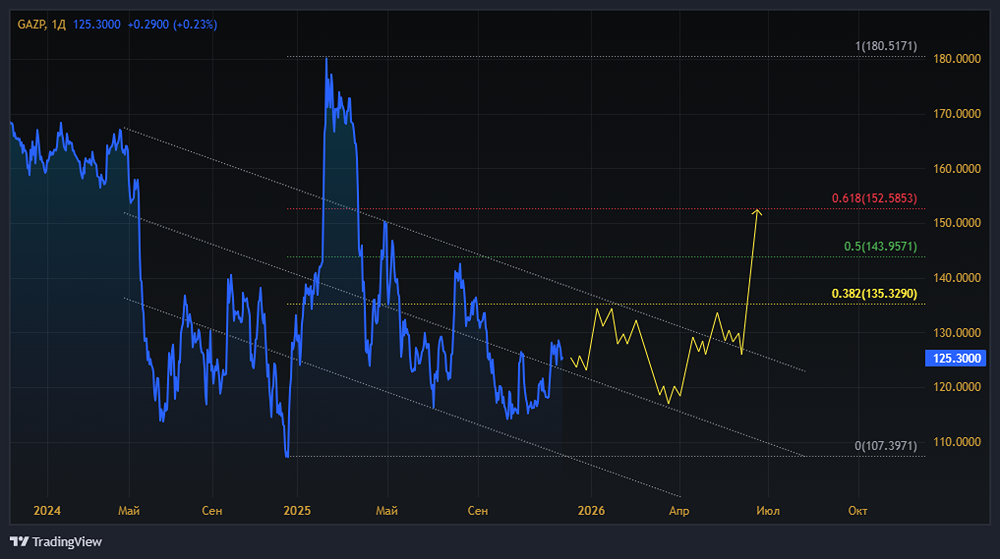Click the 150.0000 price axis label
1000x559 pixels.
[x=957, y=223]
